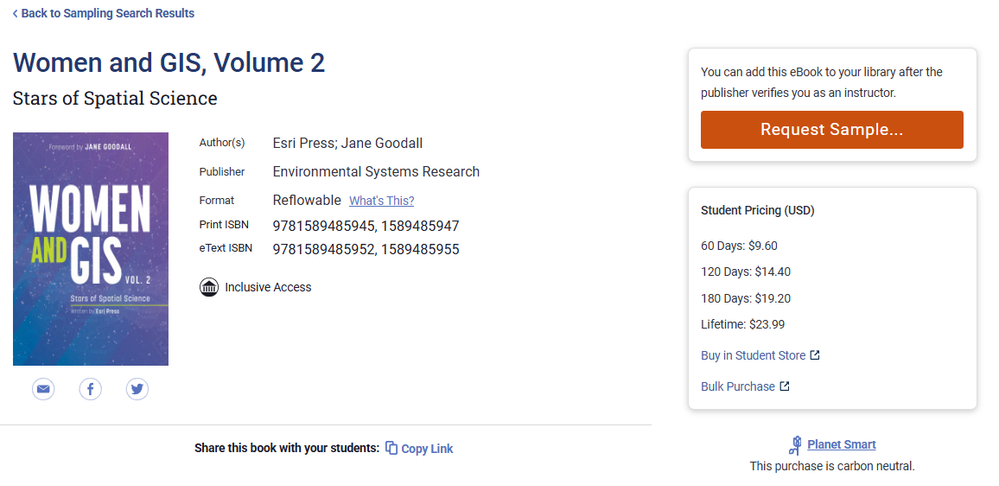
Task: Open Buy in Student Store link
Action: click(754, 356)
